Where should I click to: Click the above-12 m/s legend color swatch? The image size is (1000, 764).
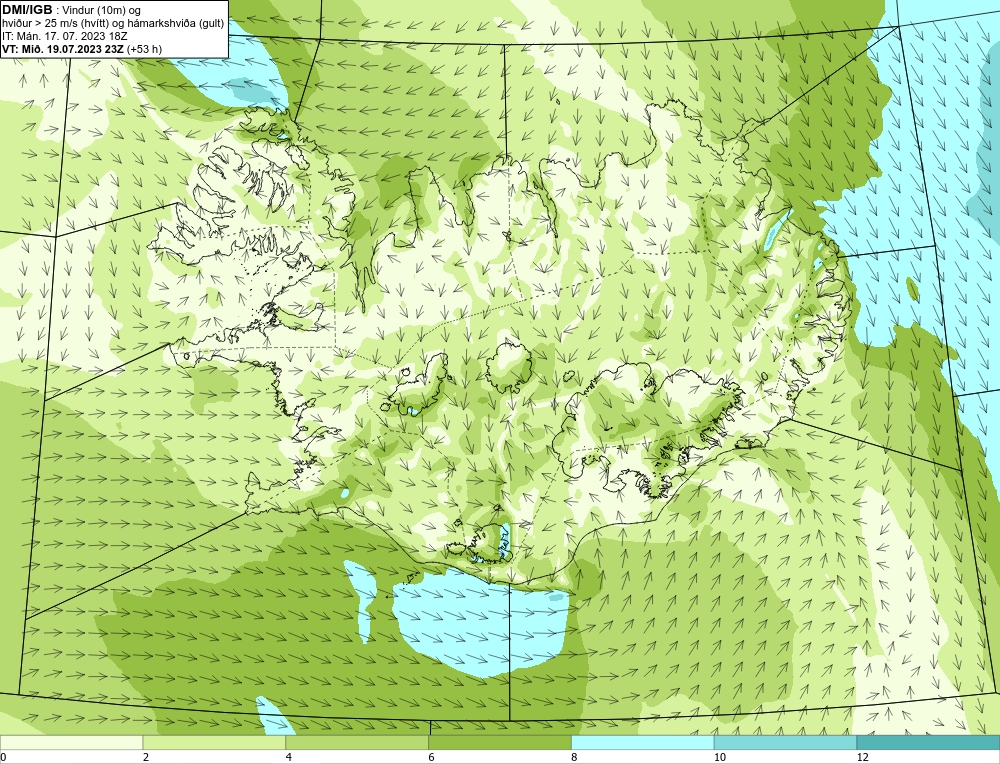point(928,743)
